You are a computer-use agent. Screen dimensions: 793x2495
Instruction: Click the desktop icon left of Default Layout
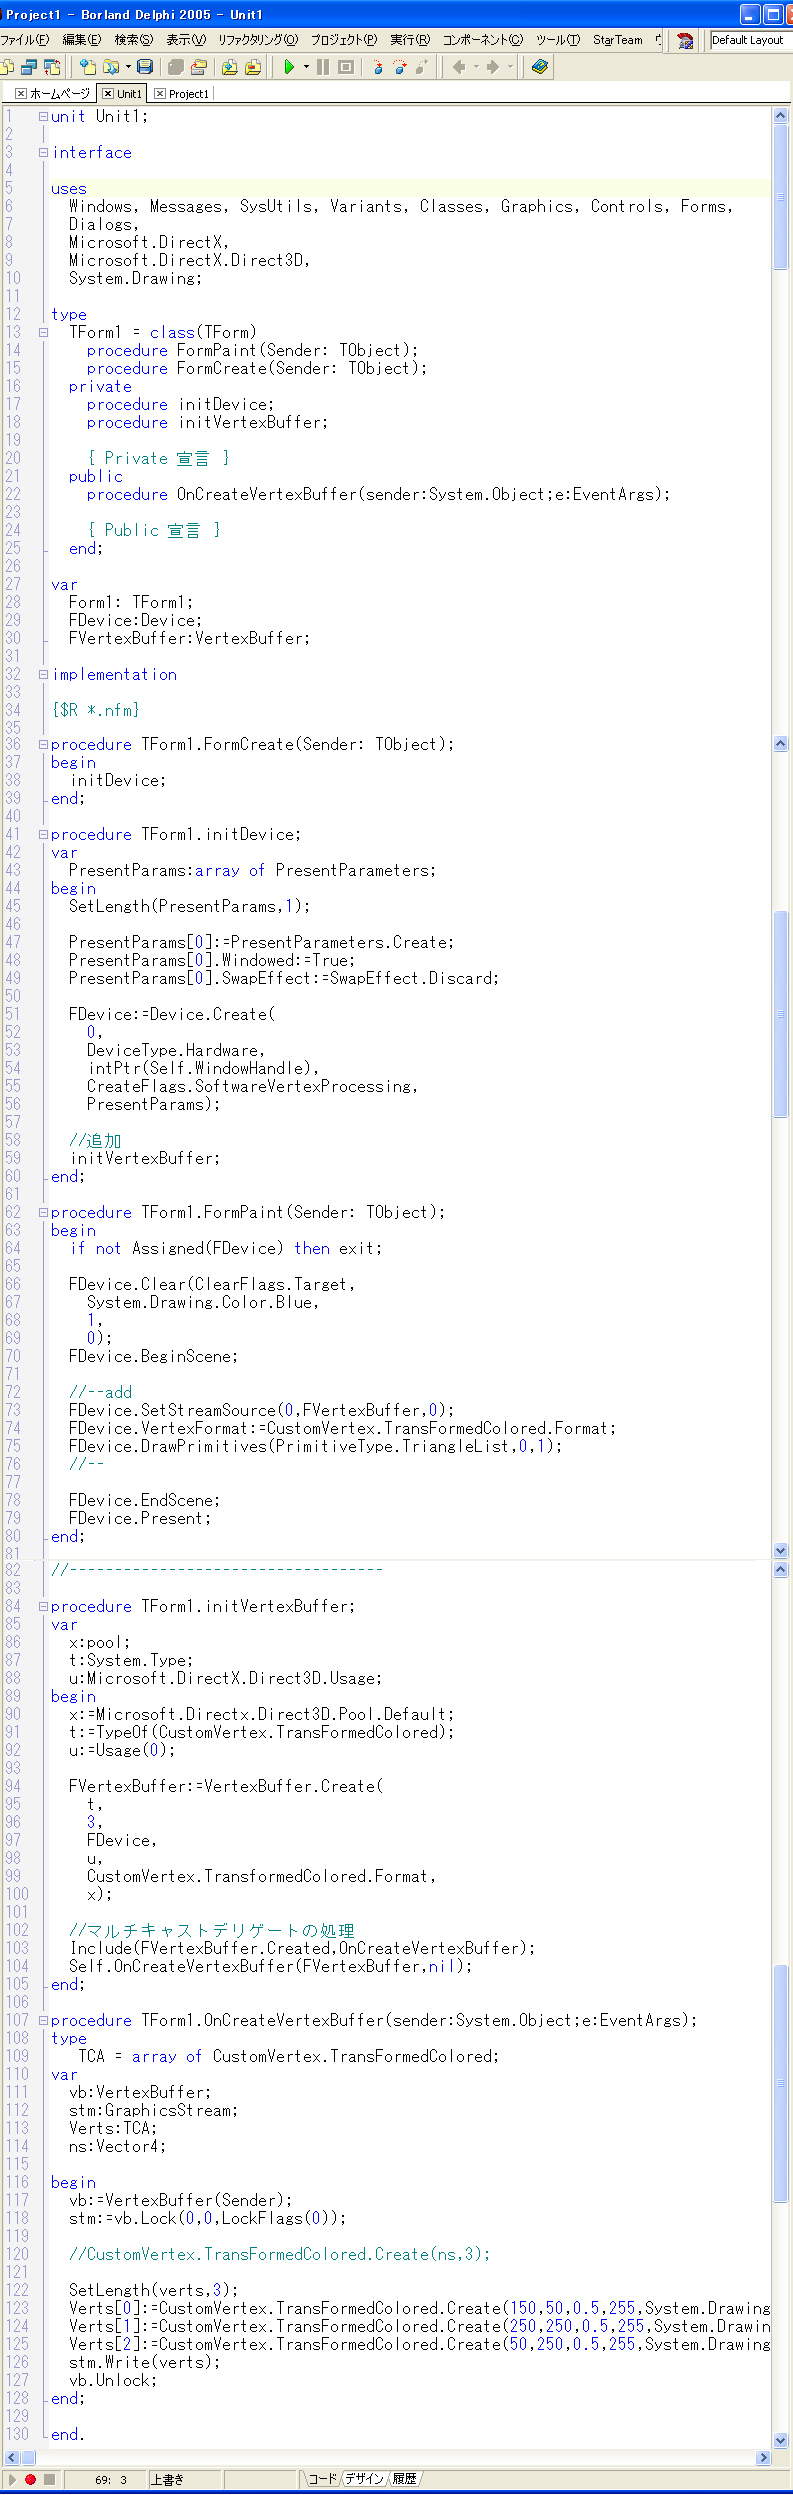tap(685, 40)
